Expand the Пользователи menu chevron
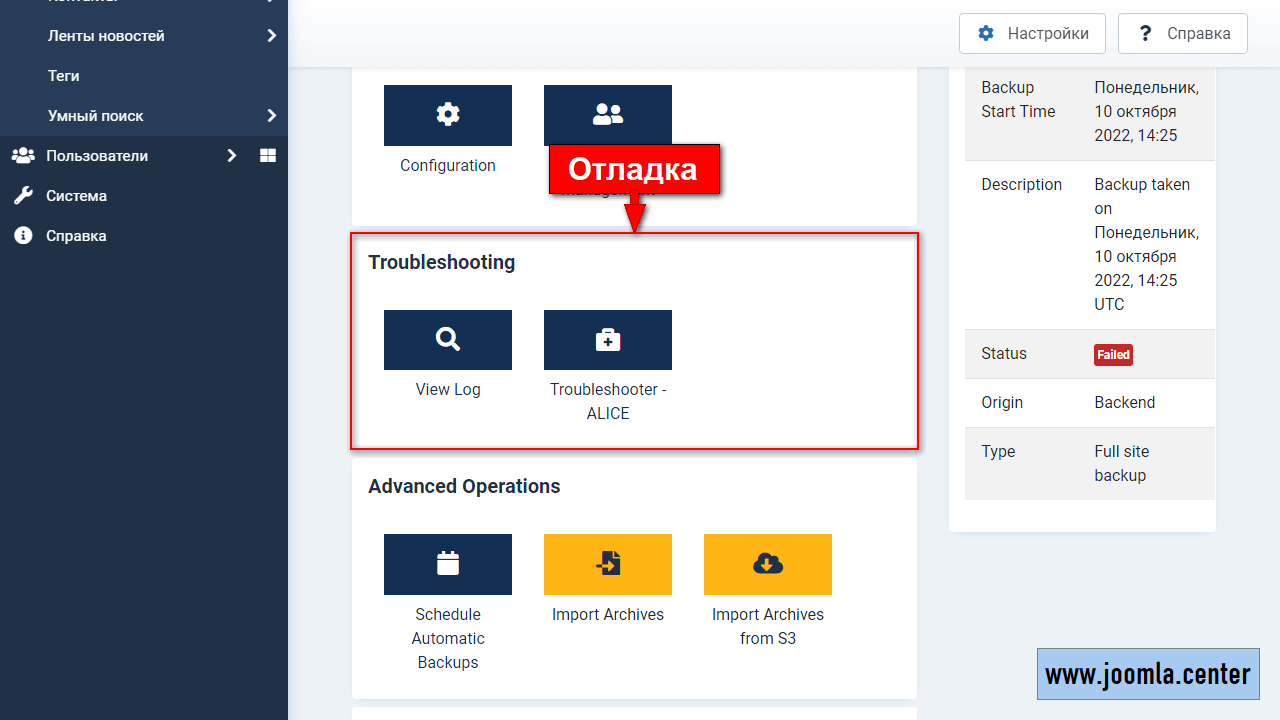The image size is (1280, 720). pos(231,156)
